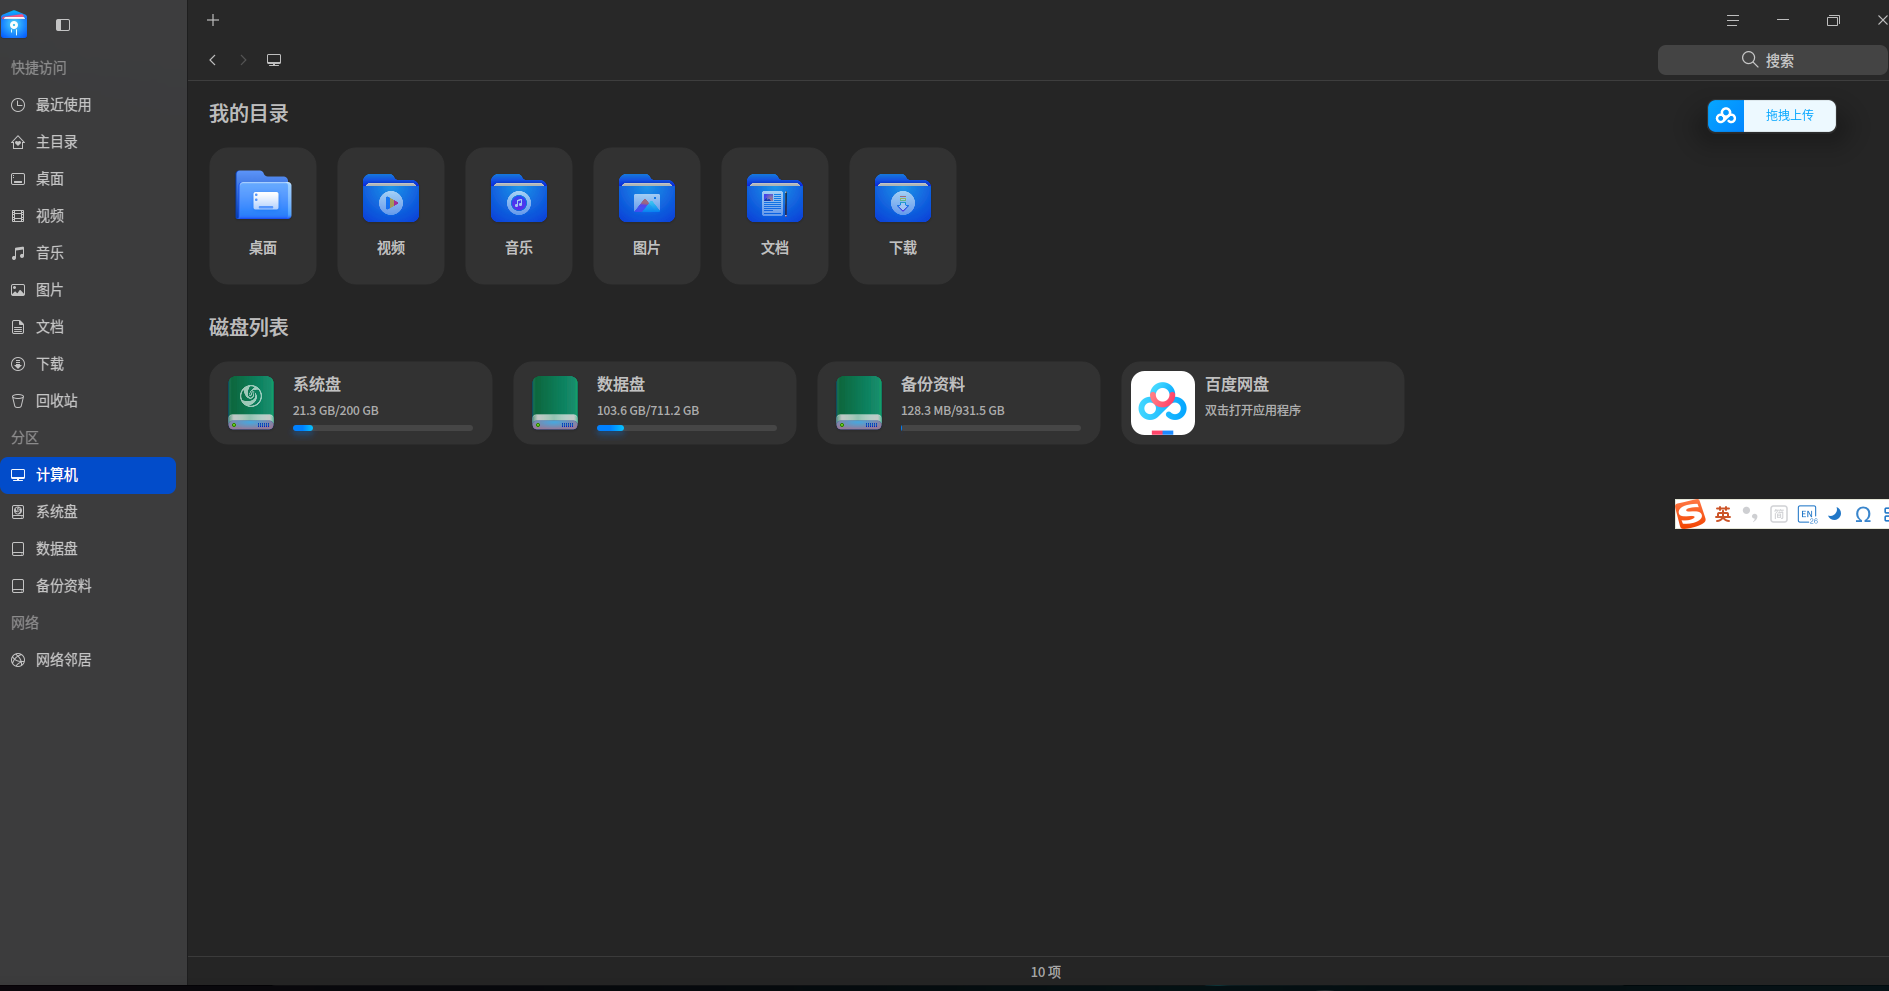The height and width of the screenshot is (991, 1889).
Task: Click the EN keyboard icon in input bar
Action: pyautogui.click(x=1807, y=515)
